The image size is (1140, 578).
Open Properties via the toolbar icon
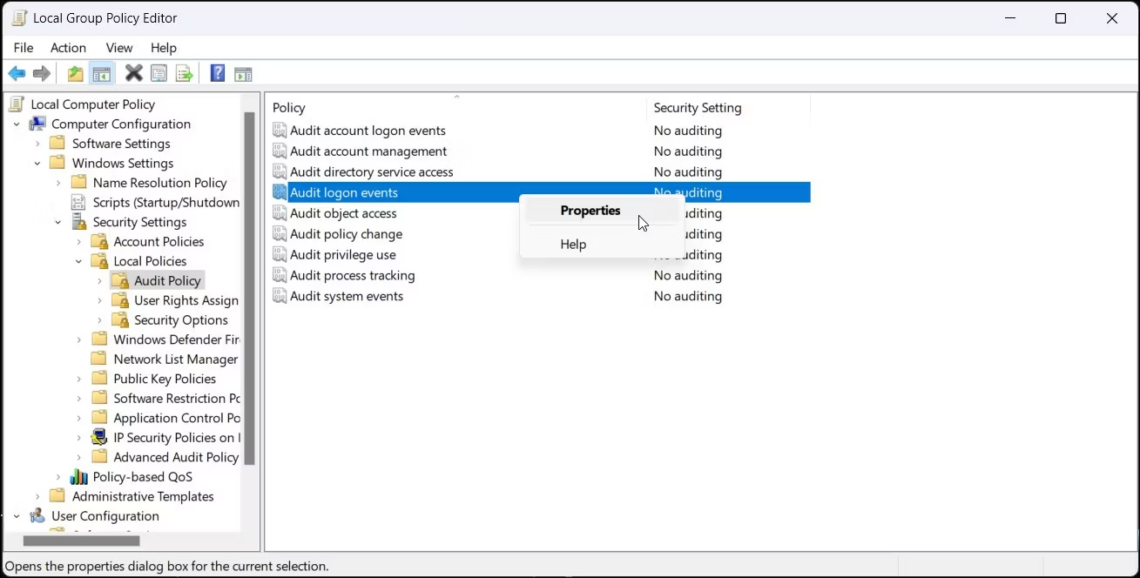(159, 72)
